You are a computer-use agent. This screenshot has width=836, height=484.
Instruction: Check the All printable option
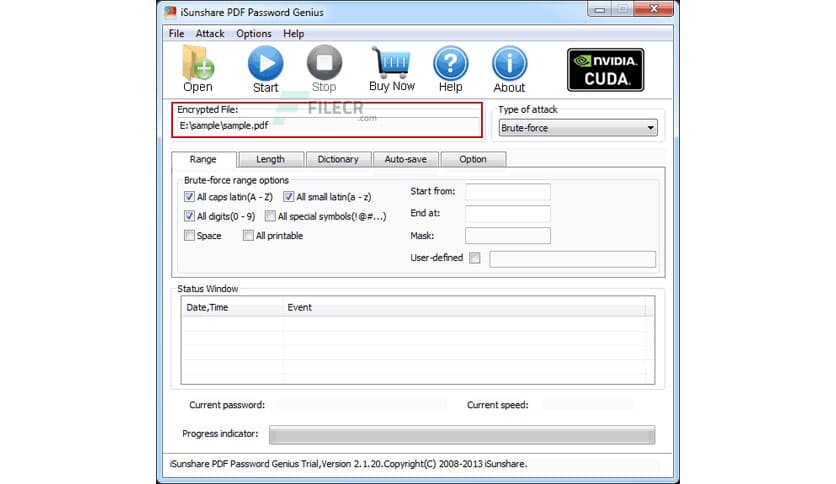[x=248, y=235]
